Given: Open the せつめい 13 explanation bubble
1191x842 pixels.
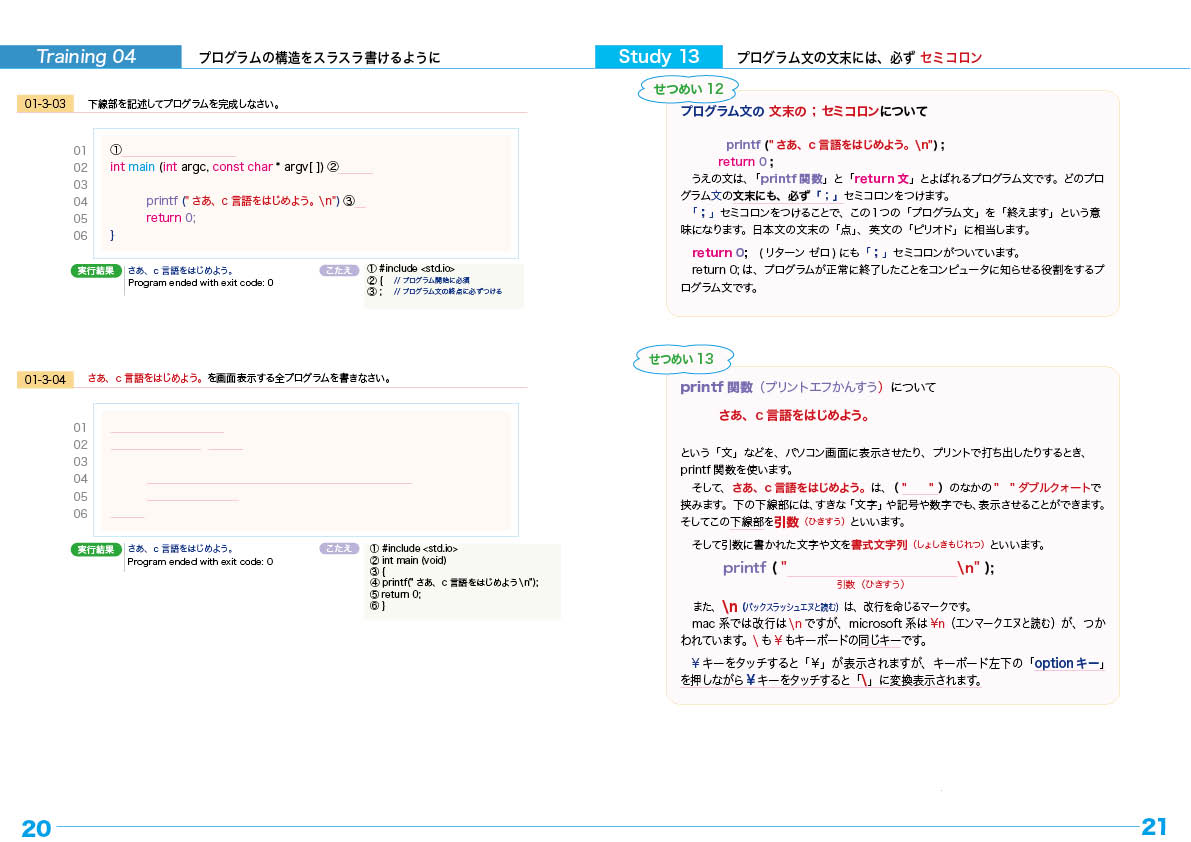Looking at the screenshot, I should [x=683, y=359].
